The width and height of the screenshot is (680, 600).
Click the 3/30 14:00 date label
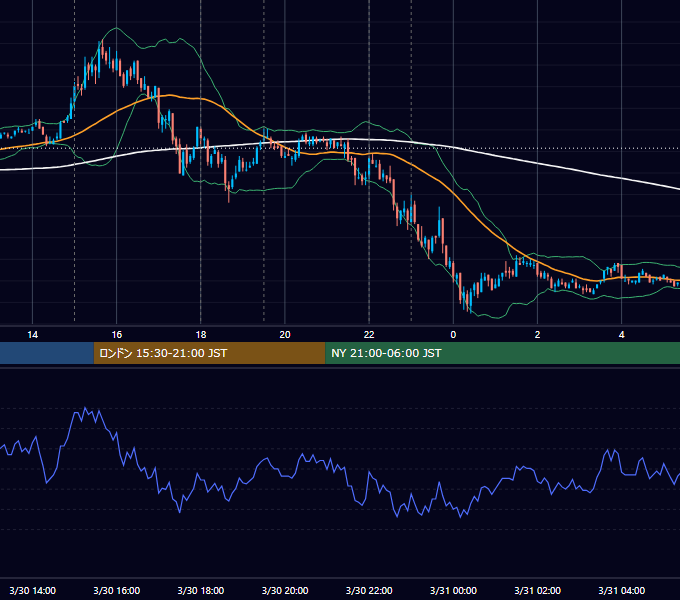click(33, 590)
